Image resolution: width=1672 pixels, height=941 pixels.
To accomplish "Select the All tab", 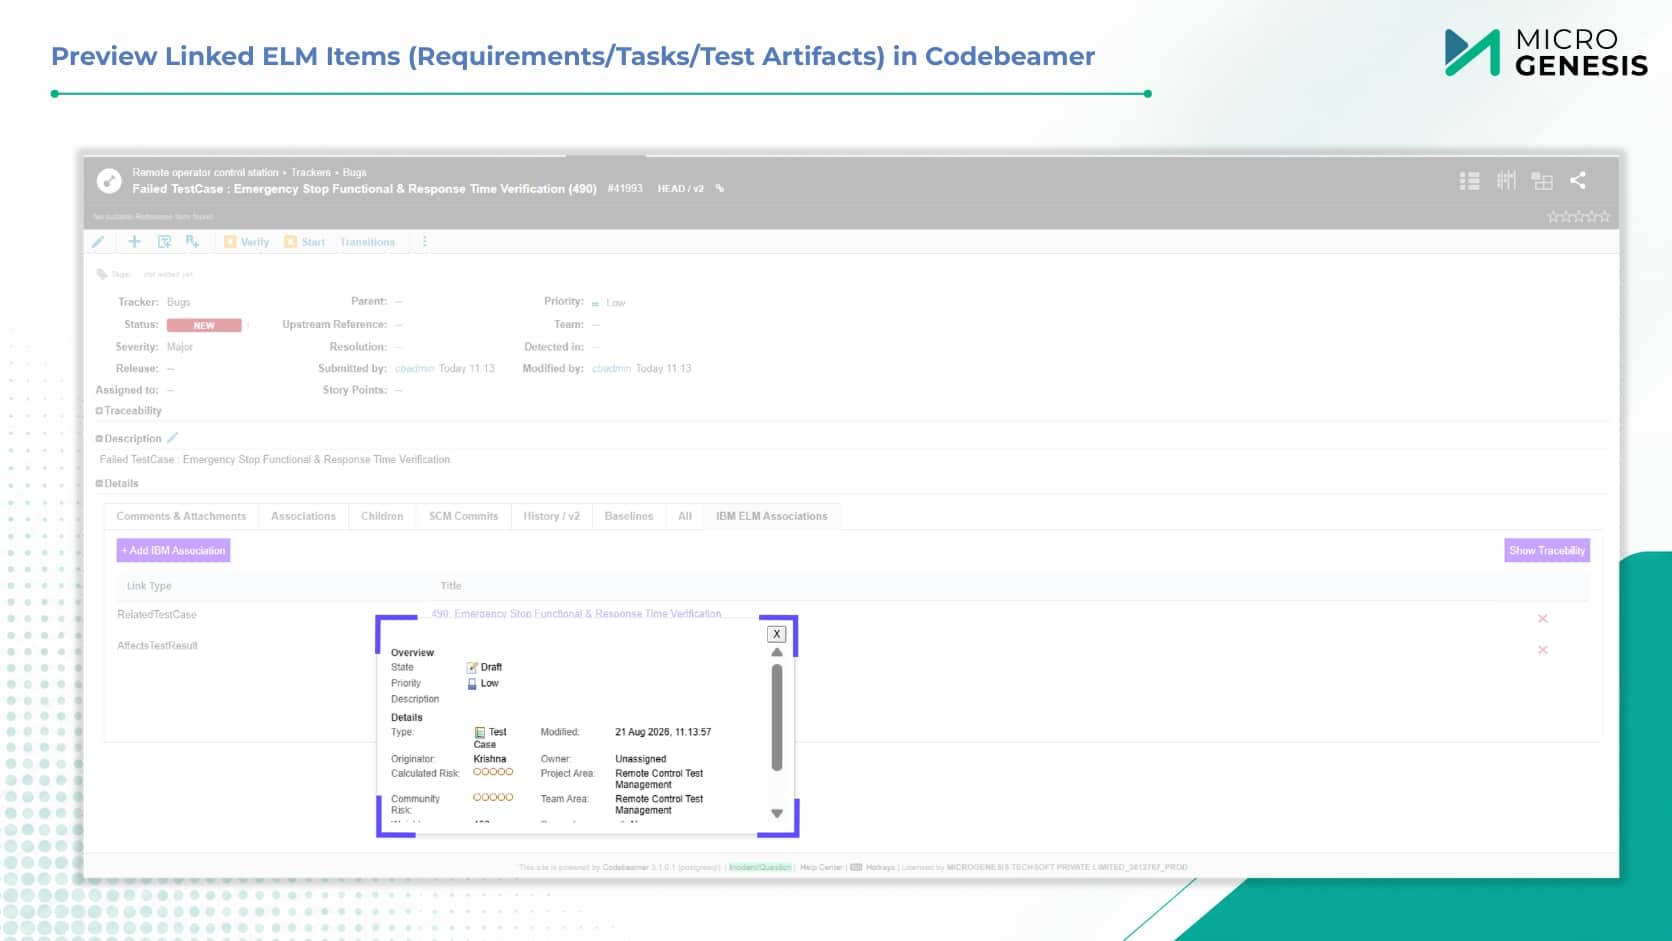I will [685, 516].
